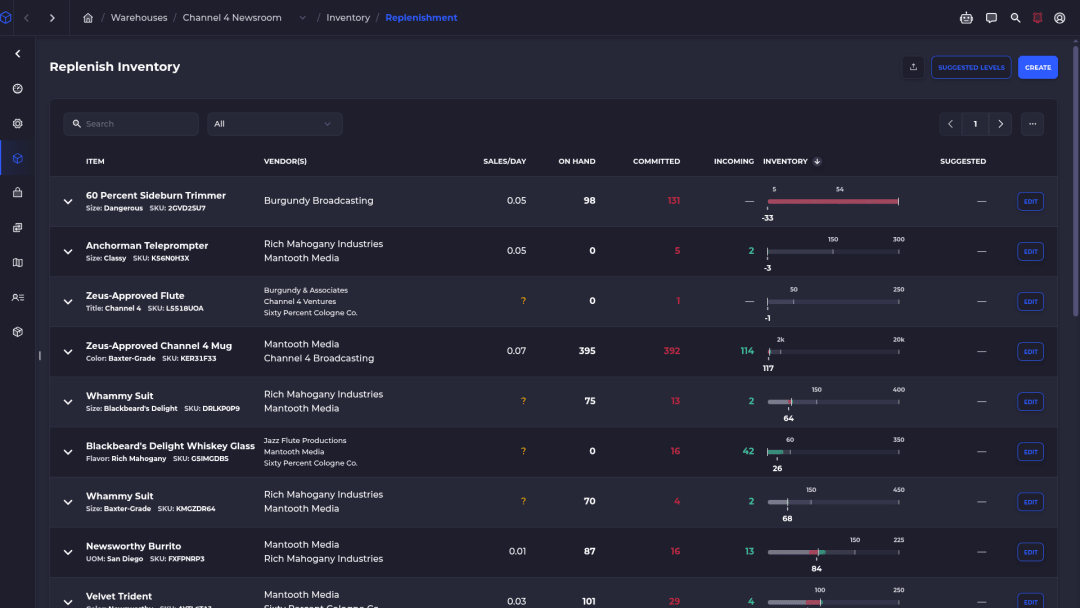The image size is (1080, 608).
Task: Sort by the On Hand column header
Action: tap(577, 162)
